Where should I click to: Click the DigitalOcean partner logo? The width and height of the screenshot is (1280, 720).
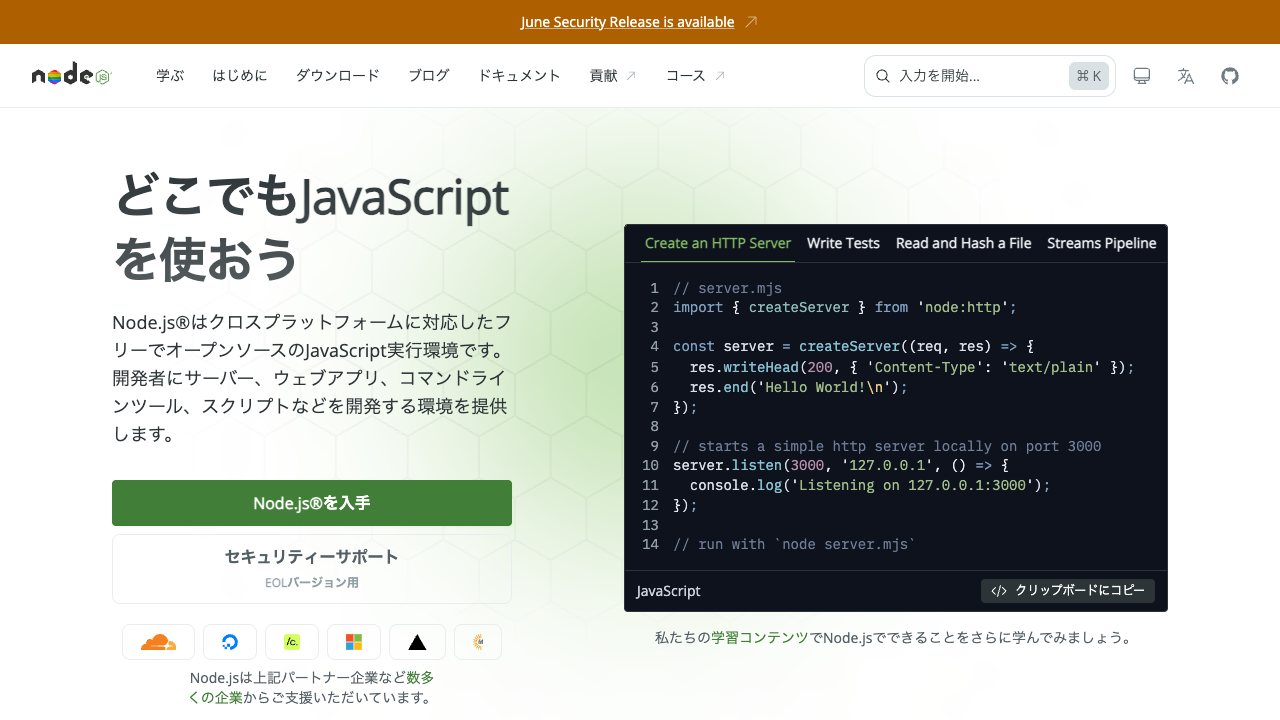[x=230, y=642]
